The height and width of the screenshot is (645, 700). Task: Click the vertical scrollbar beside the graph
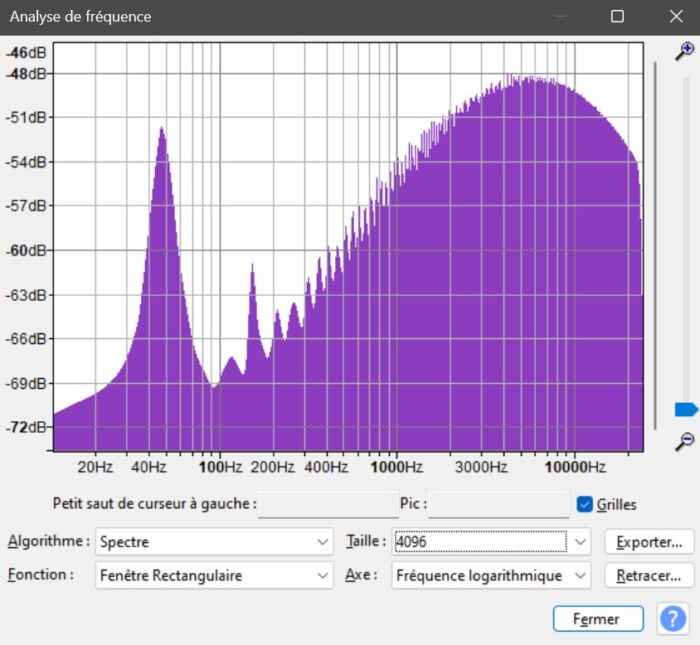pyautogui.click(x=655, y=246)
